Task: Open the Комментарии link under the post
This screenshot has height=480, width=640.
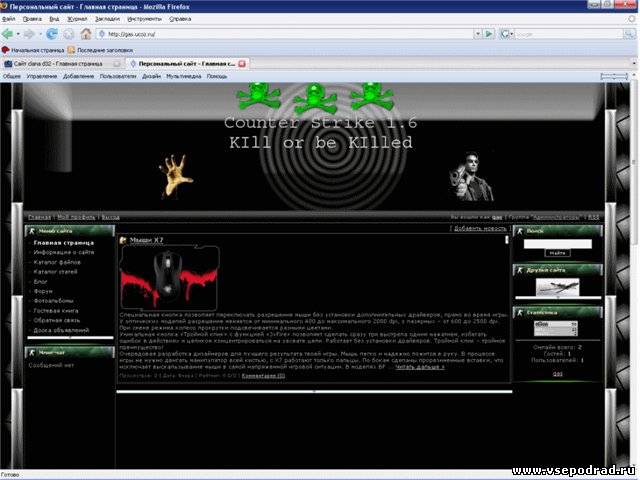Action: click(x=263, y=376)
